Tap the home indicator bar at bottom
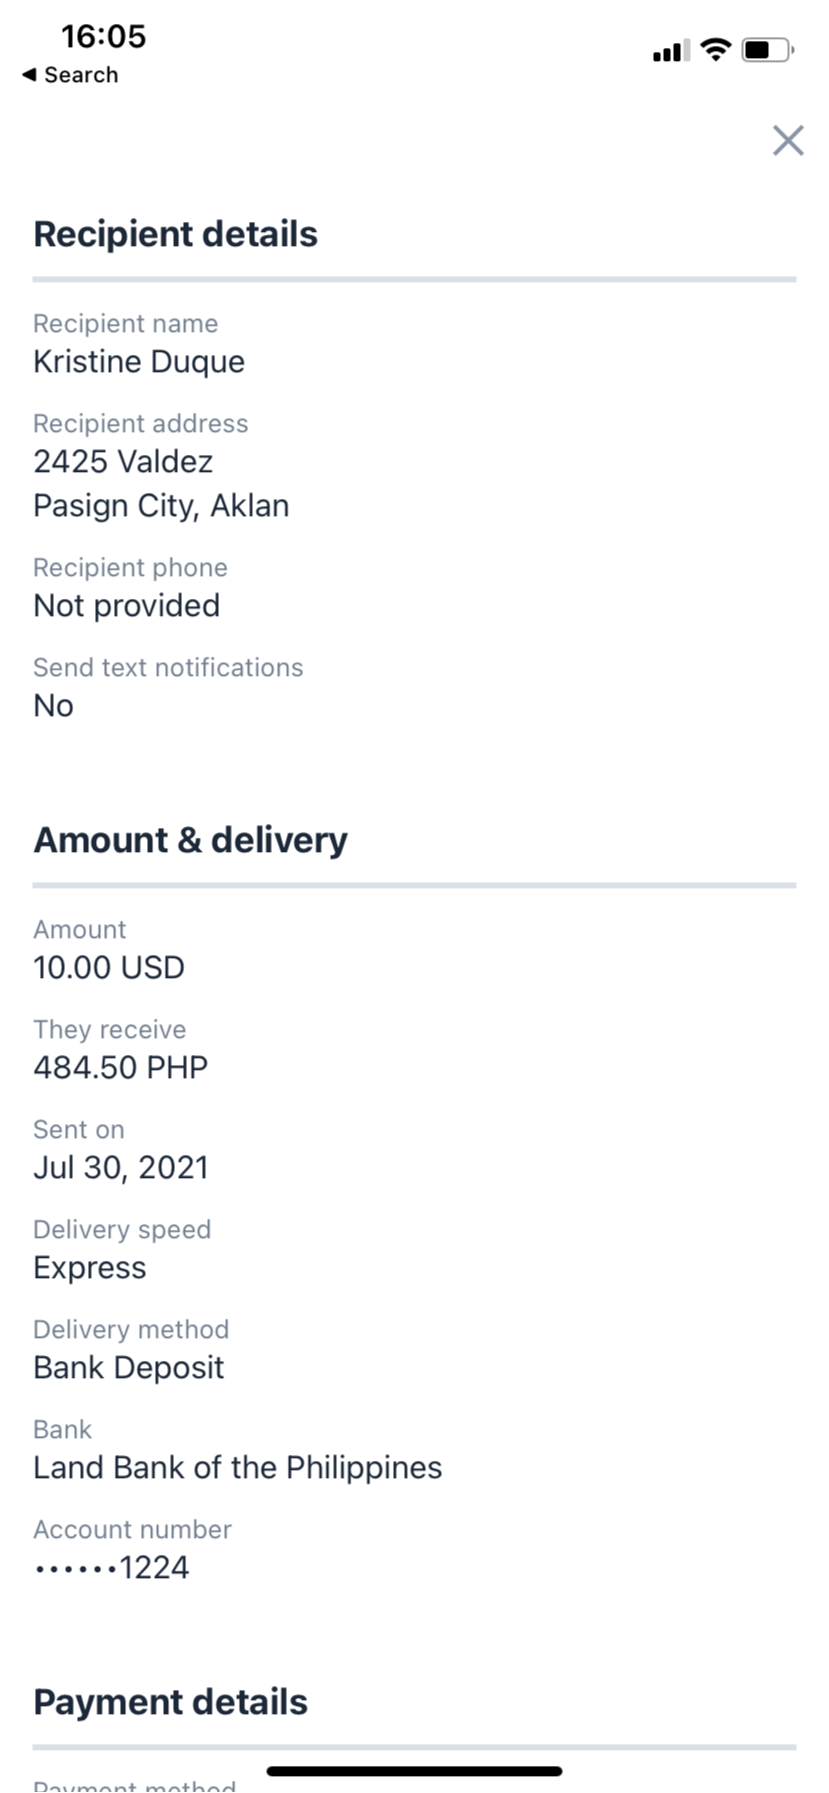829x1793 pixels. click(414, 1771)
